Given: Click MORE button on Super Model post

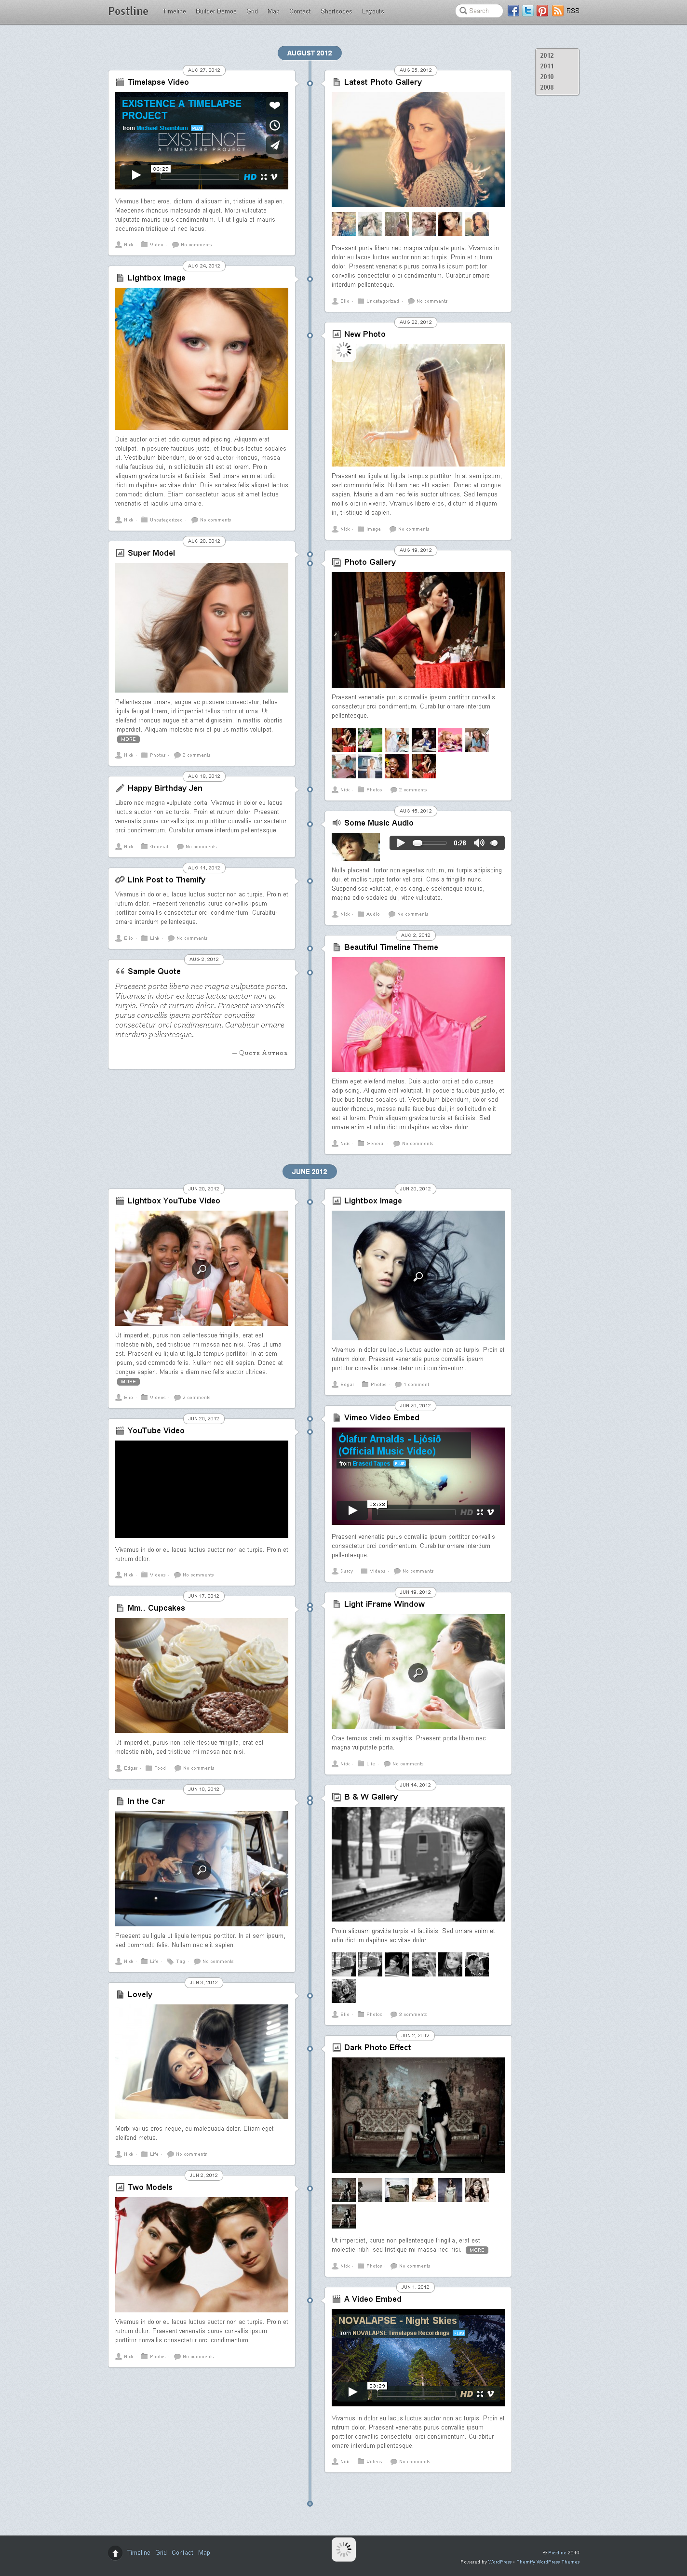Looking at the screenshot, I should 129,740.
